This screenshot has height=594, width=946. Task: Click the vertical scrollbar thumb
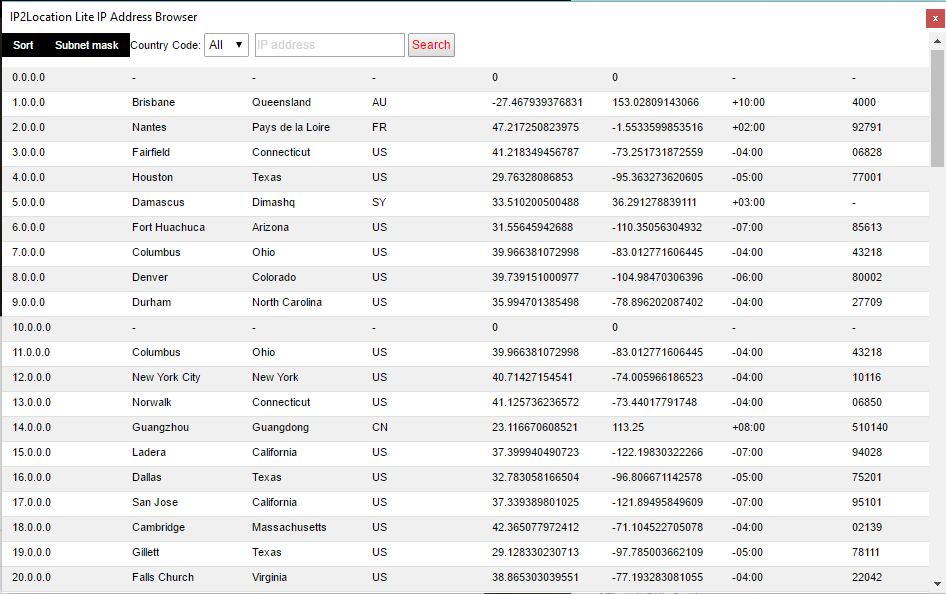[937, 109]
